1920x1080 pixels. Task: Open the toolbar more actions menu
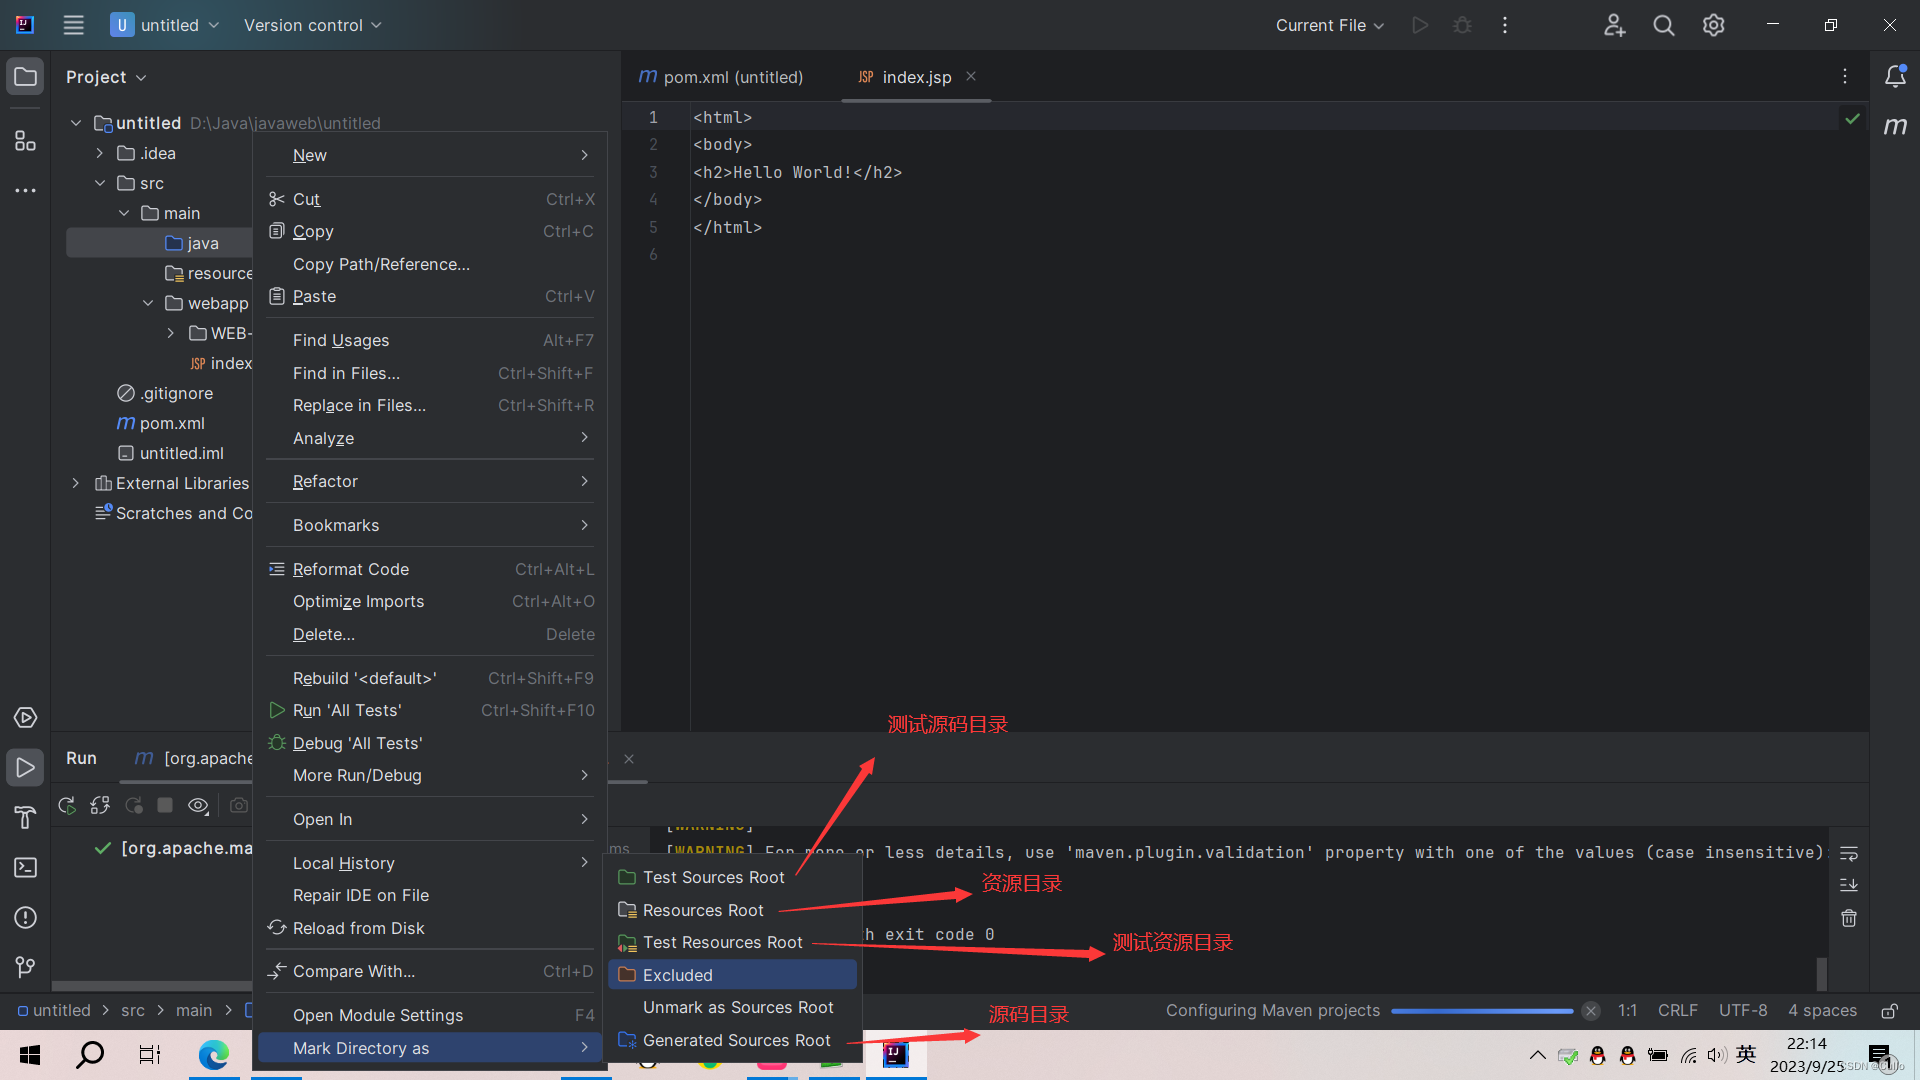(1505, 25)
